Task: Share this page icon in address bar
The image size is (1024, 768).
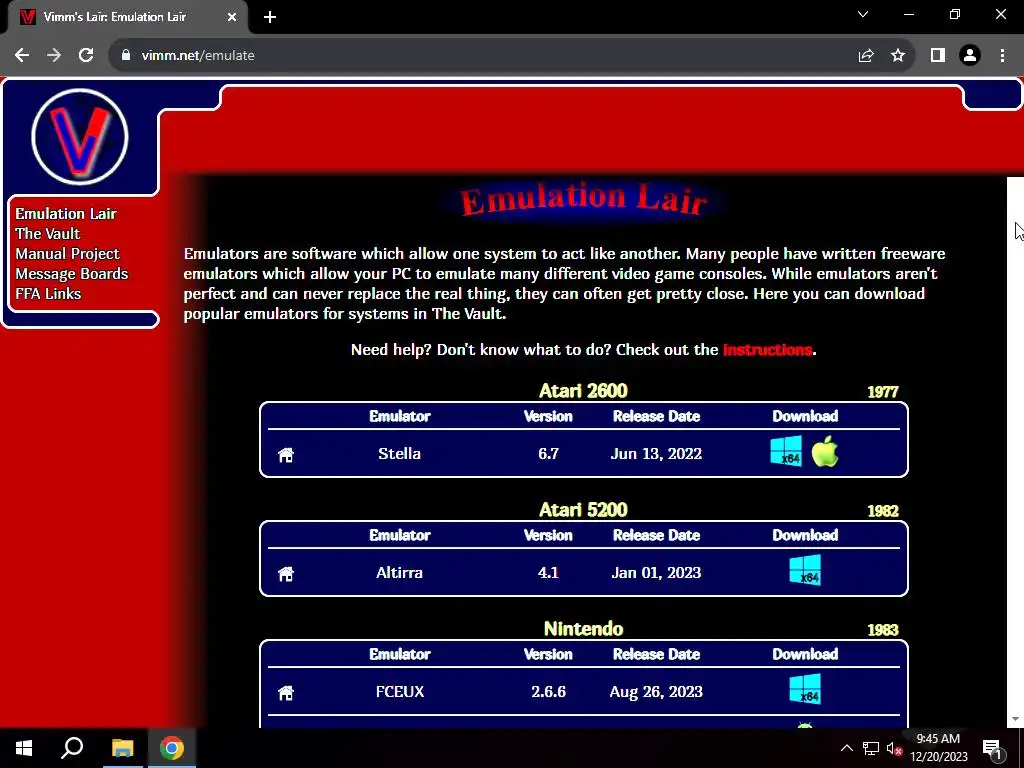Action: [866, 56]
